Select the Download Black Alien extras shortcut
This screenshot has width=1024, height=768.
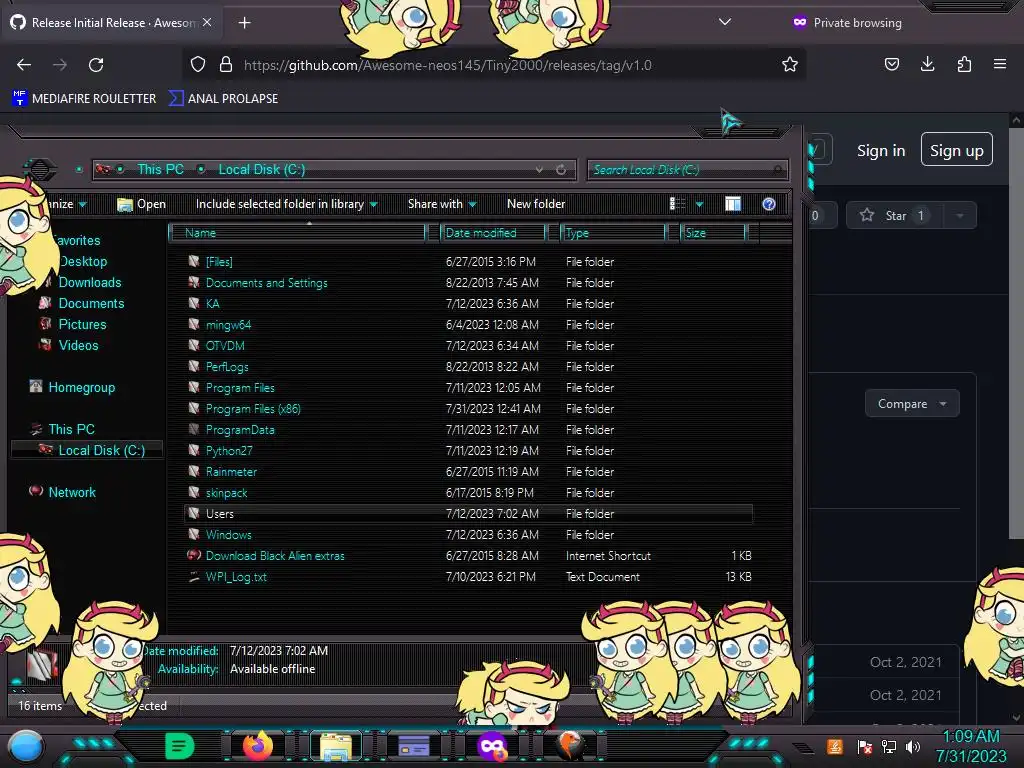(x=274, y=556)
